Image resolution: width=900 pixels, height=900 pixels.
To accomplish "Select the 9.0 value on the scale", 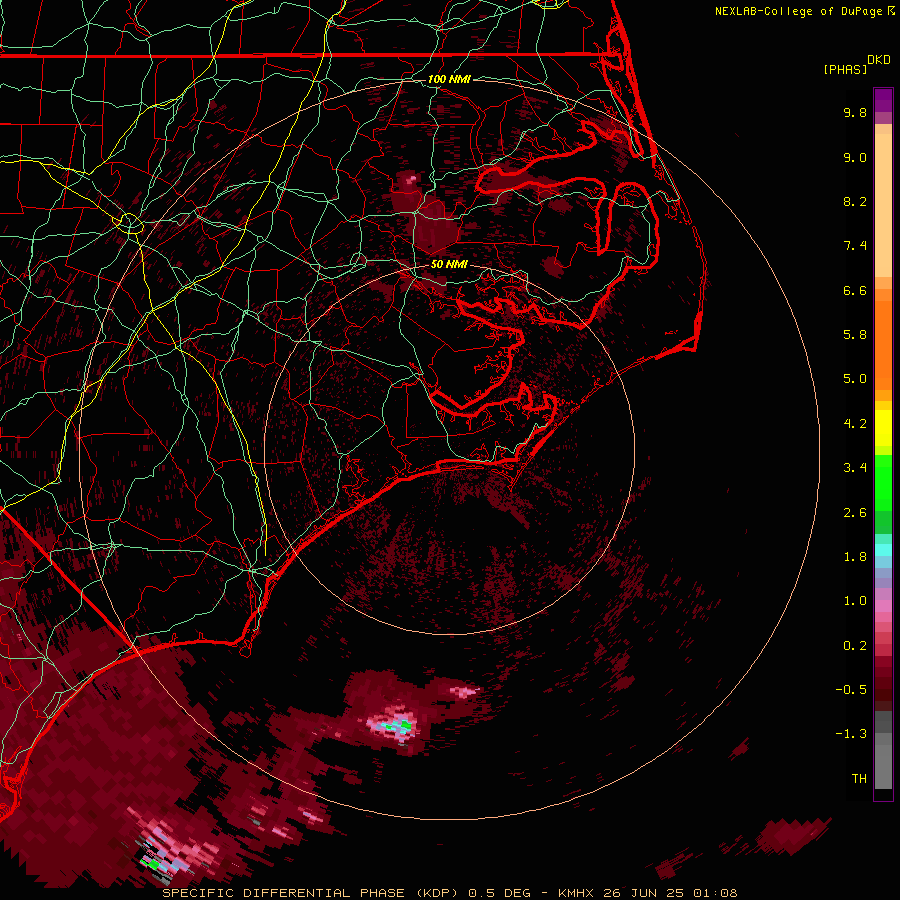I will click(855, 157).
